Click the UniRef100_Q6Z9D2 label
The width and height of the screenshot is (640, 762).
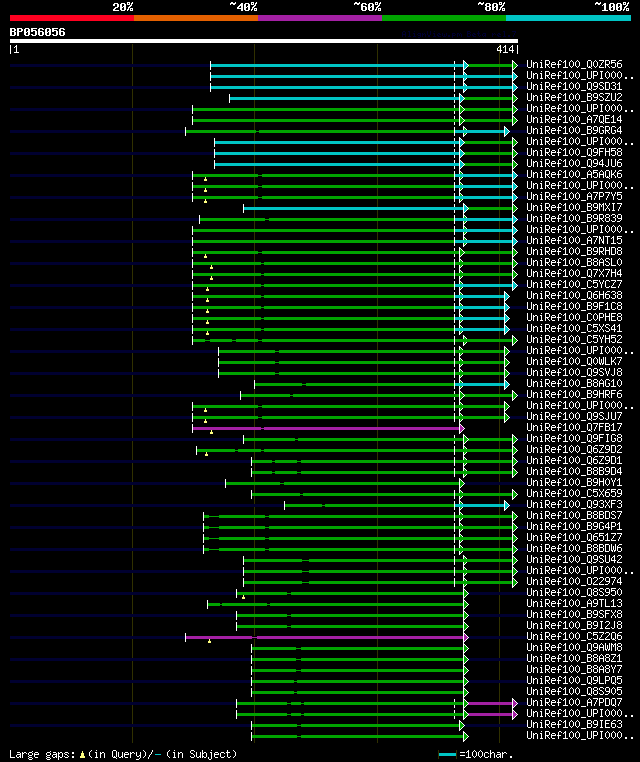(x=574, y=450)
